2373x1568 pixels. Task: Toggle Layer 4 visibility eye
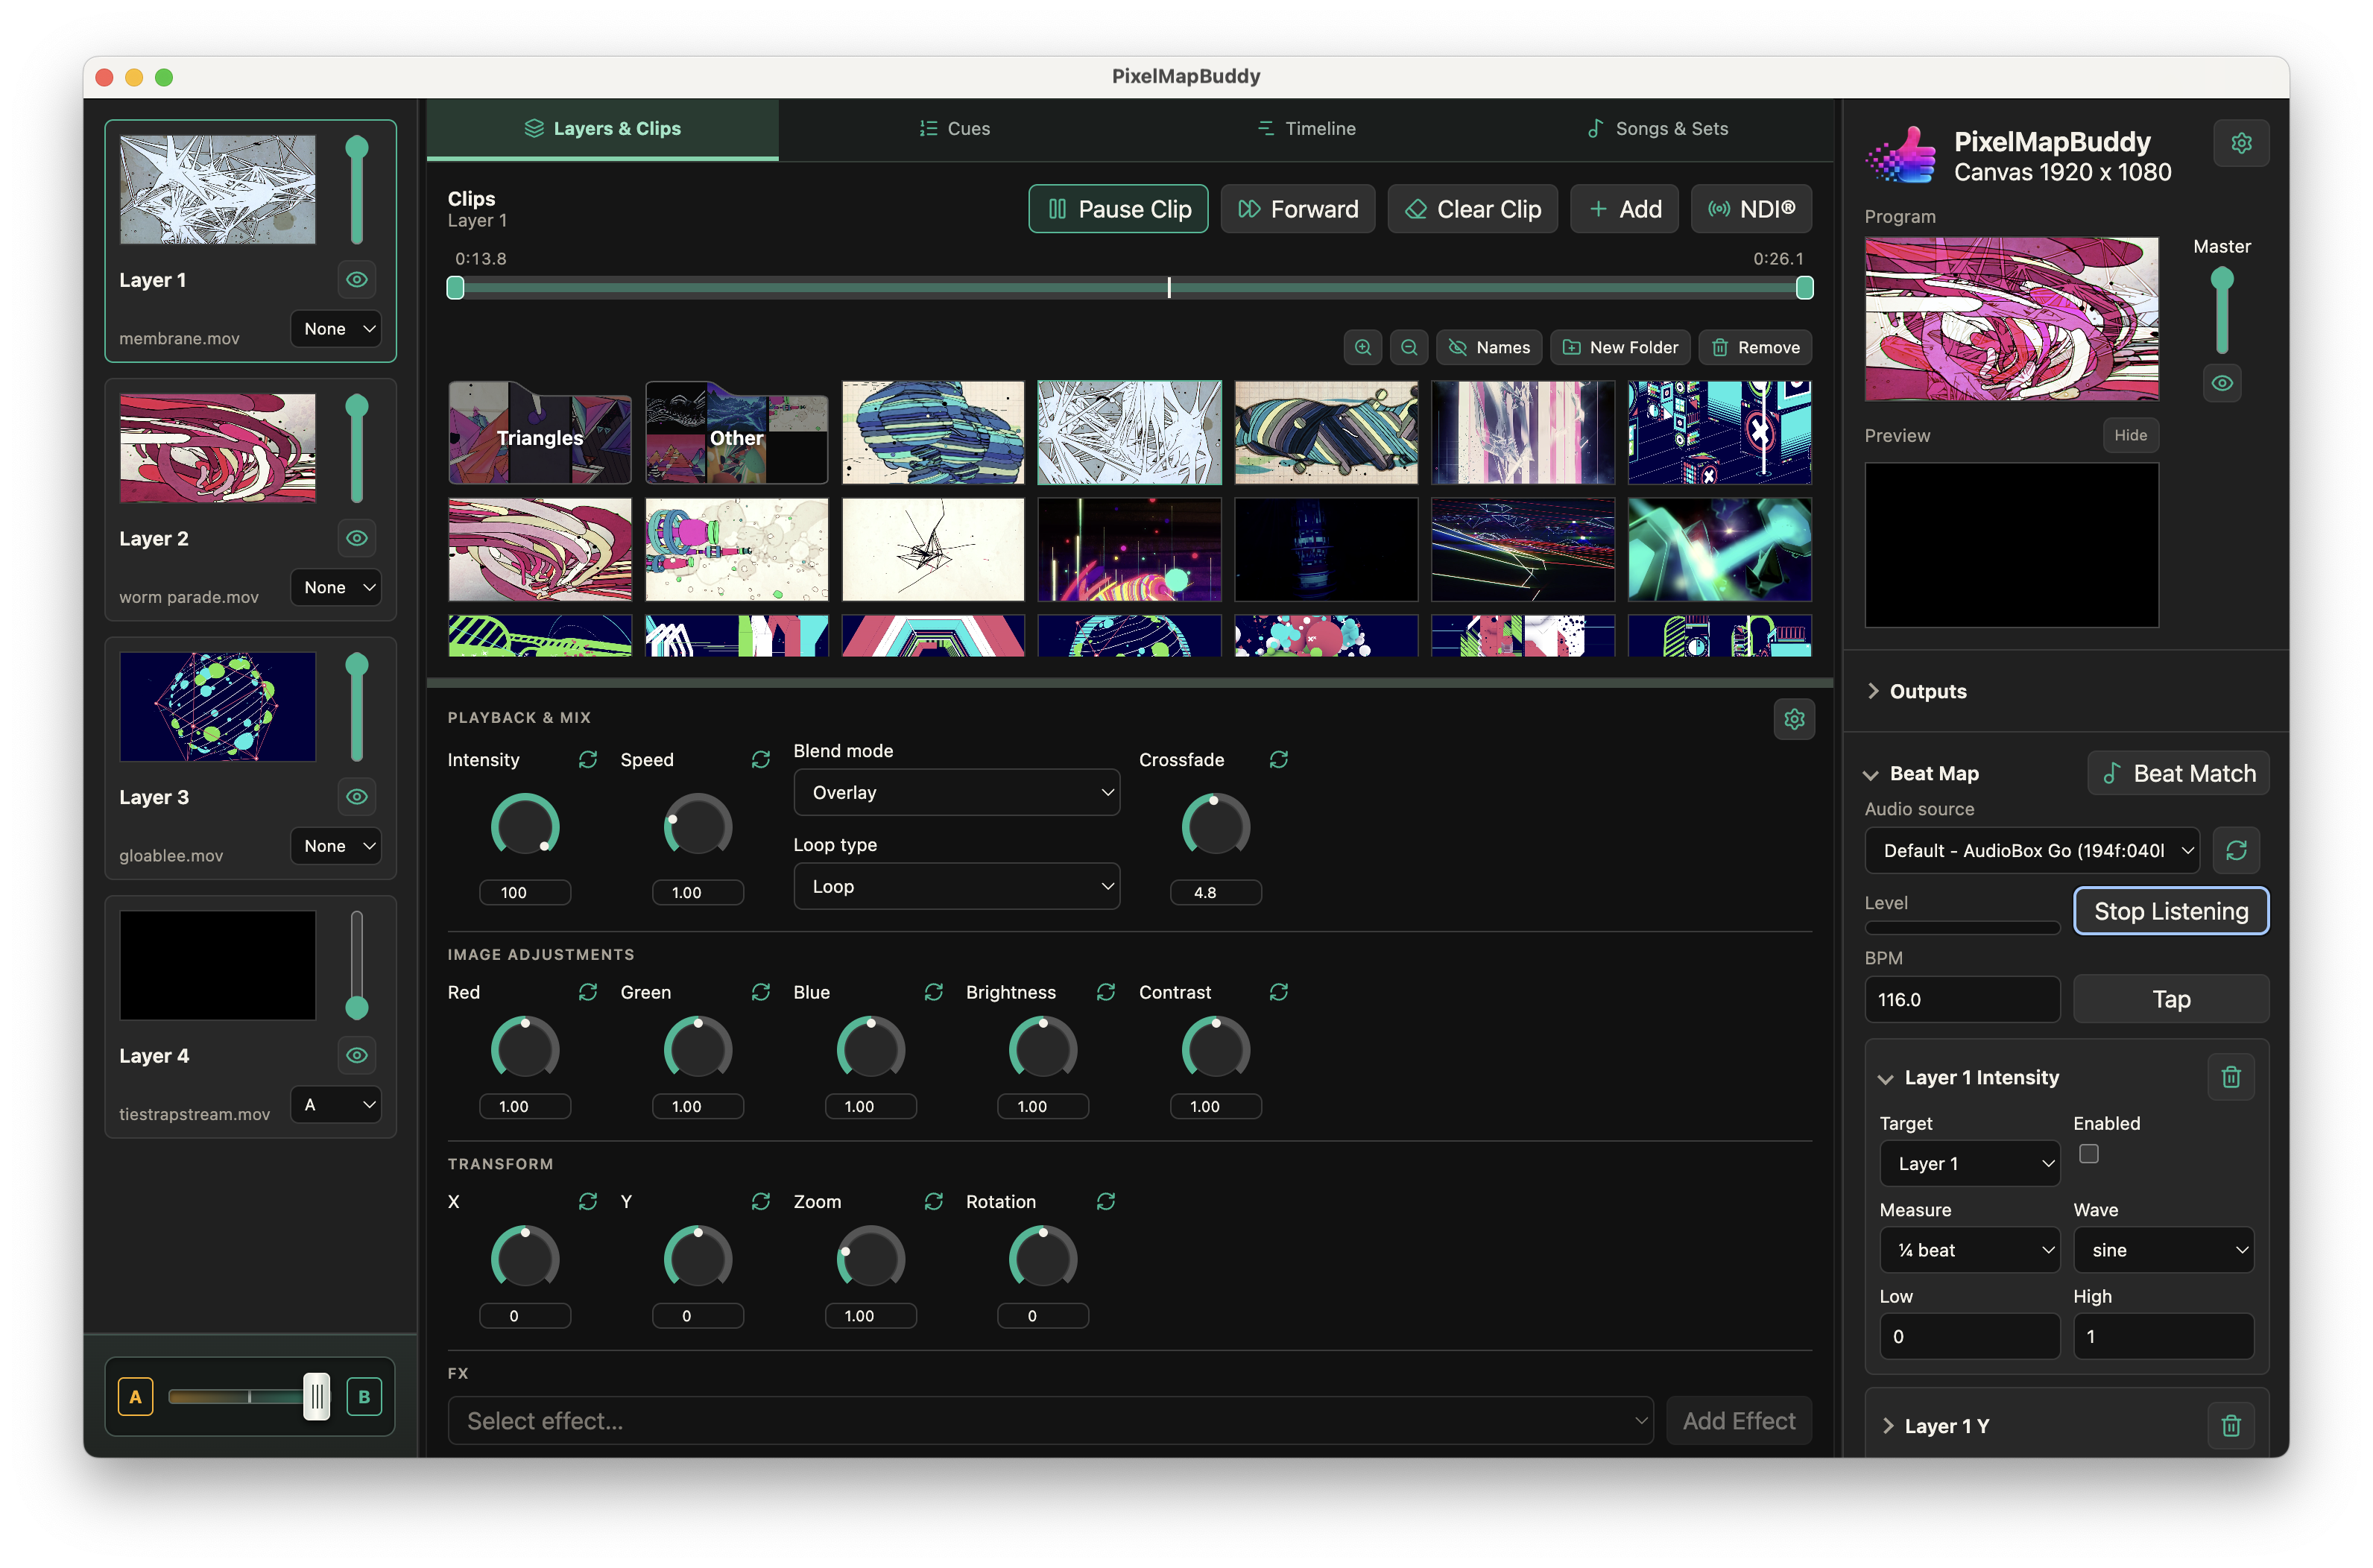click(356, 1055)
